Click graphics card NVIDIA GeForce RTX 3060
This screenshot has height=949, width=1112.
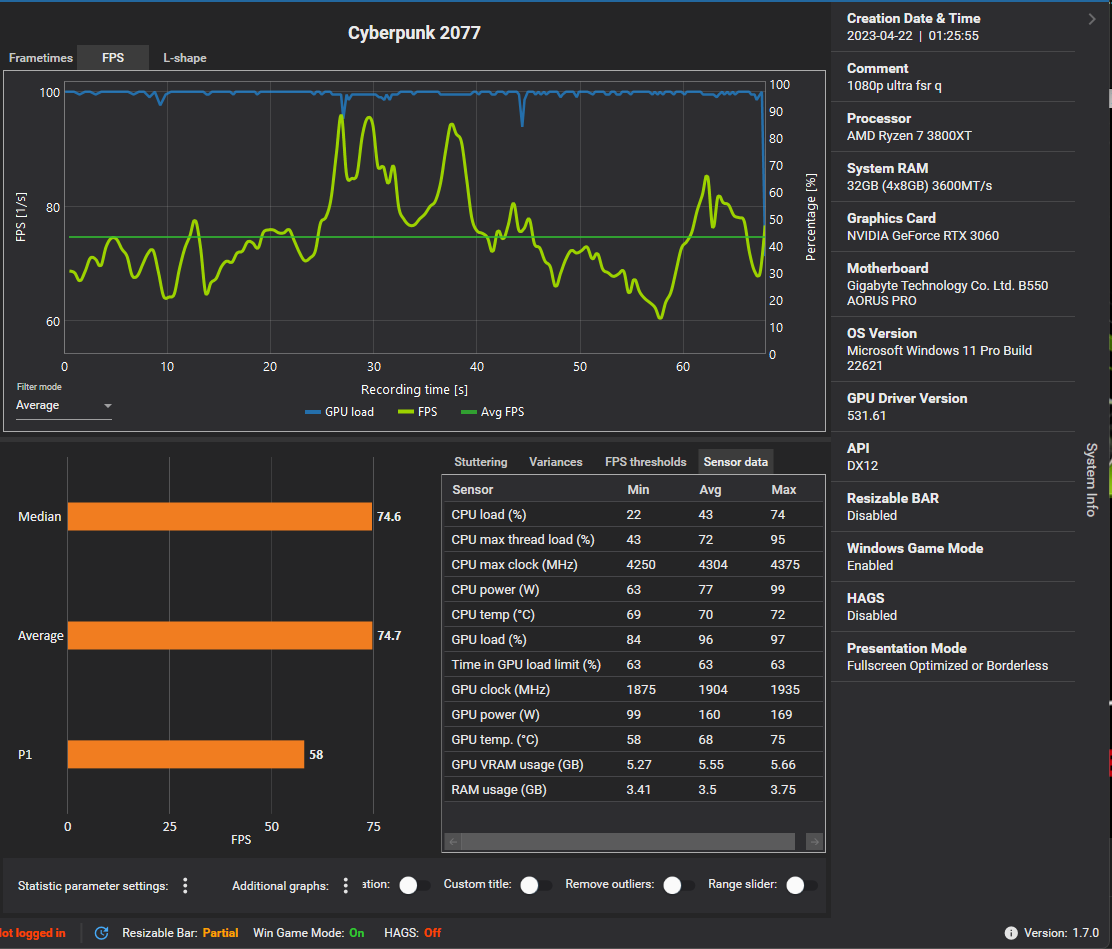(923, 235)
